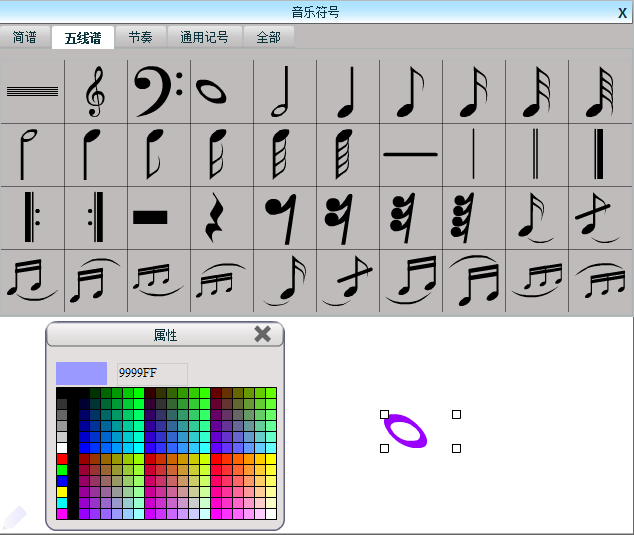Pick the pure red swatch in palette
The width and height of the screenshot is (634, 535).
point(62,459)
